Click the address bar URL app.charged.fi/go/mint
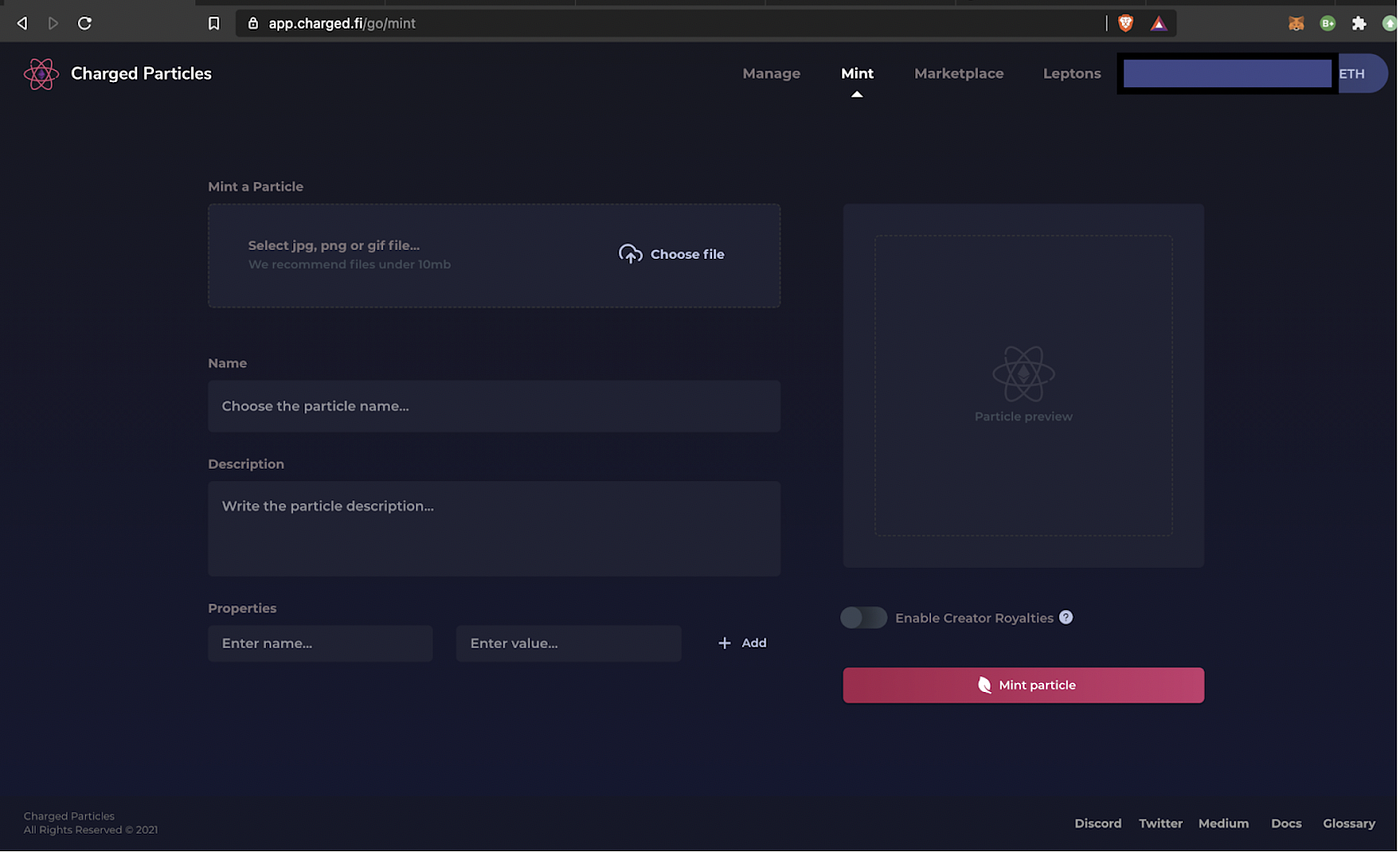Image resolution: width=1400 pixels, height=852 pixels. (342, 23)
